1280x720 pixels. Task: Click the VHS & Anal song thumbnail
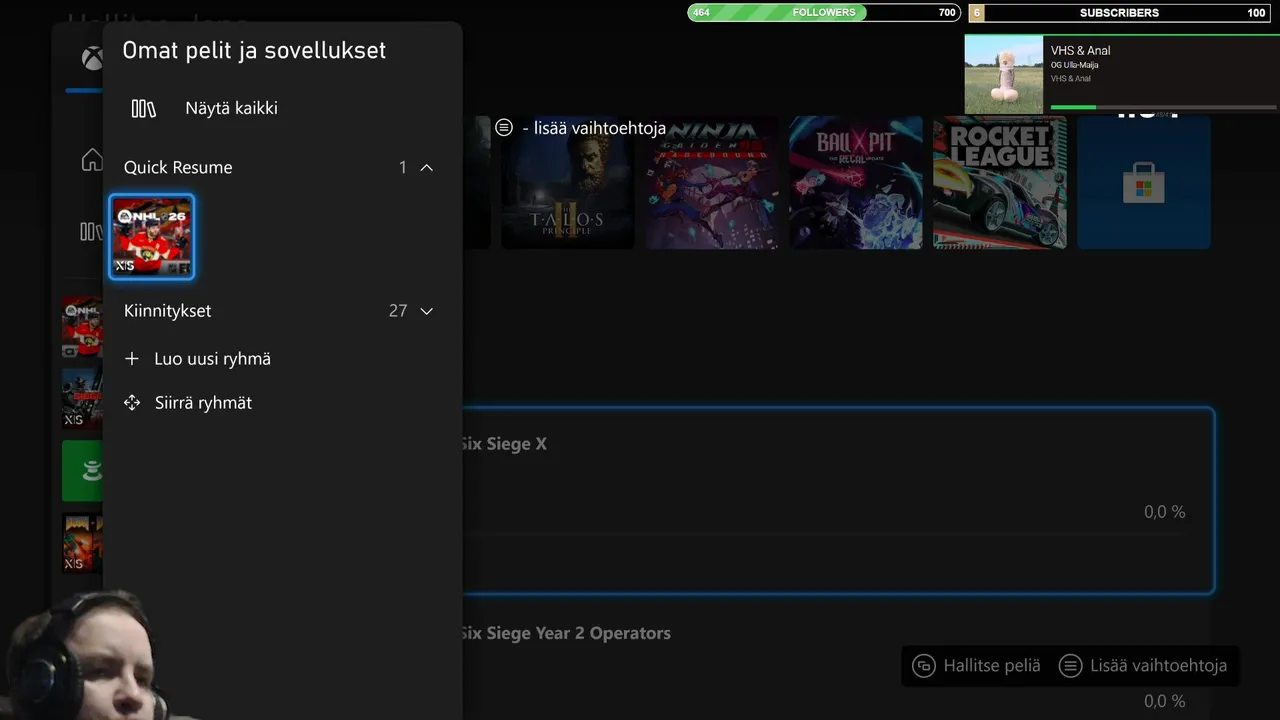(x=1004, y=75)
